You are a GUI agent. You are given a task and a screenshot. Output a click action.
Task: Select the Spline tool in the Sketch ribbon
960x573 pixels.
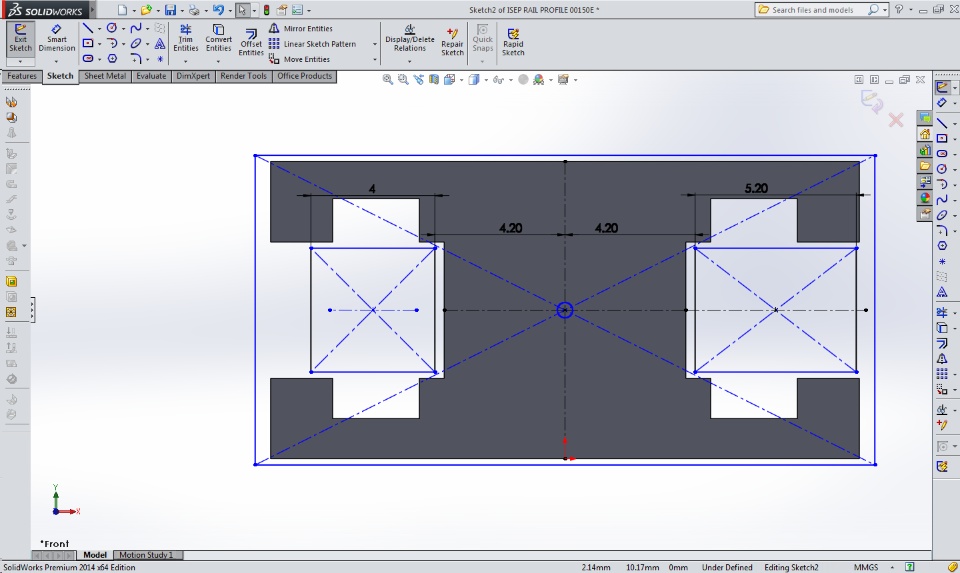click(136, 28)
